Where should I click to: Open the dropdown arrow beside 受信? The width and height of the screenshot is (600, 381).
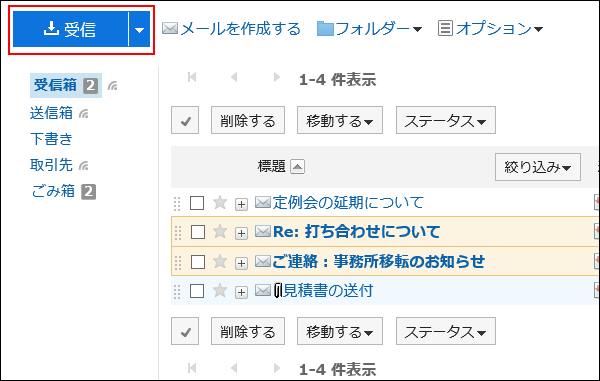click(x=140, y=29)
